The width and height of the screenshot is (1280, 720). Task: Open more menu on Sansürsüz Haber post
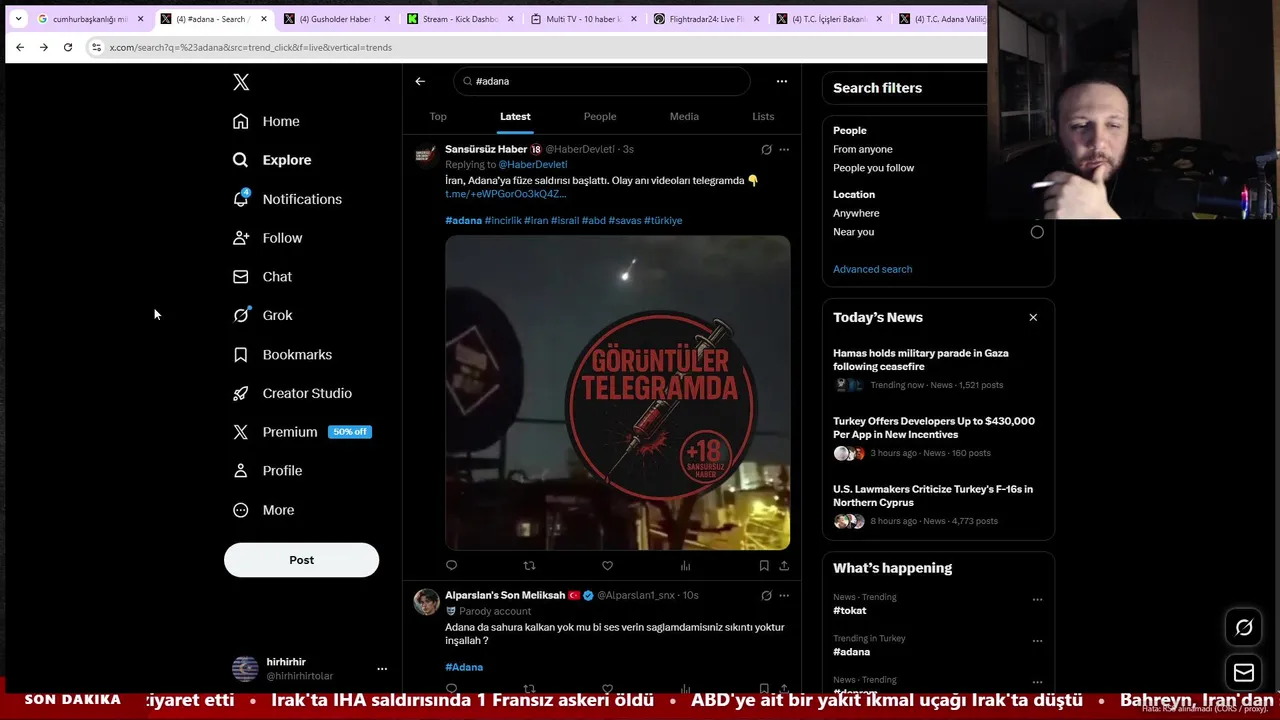(x=784, y=149)
